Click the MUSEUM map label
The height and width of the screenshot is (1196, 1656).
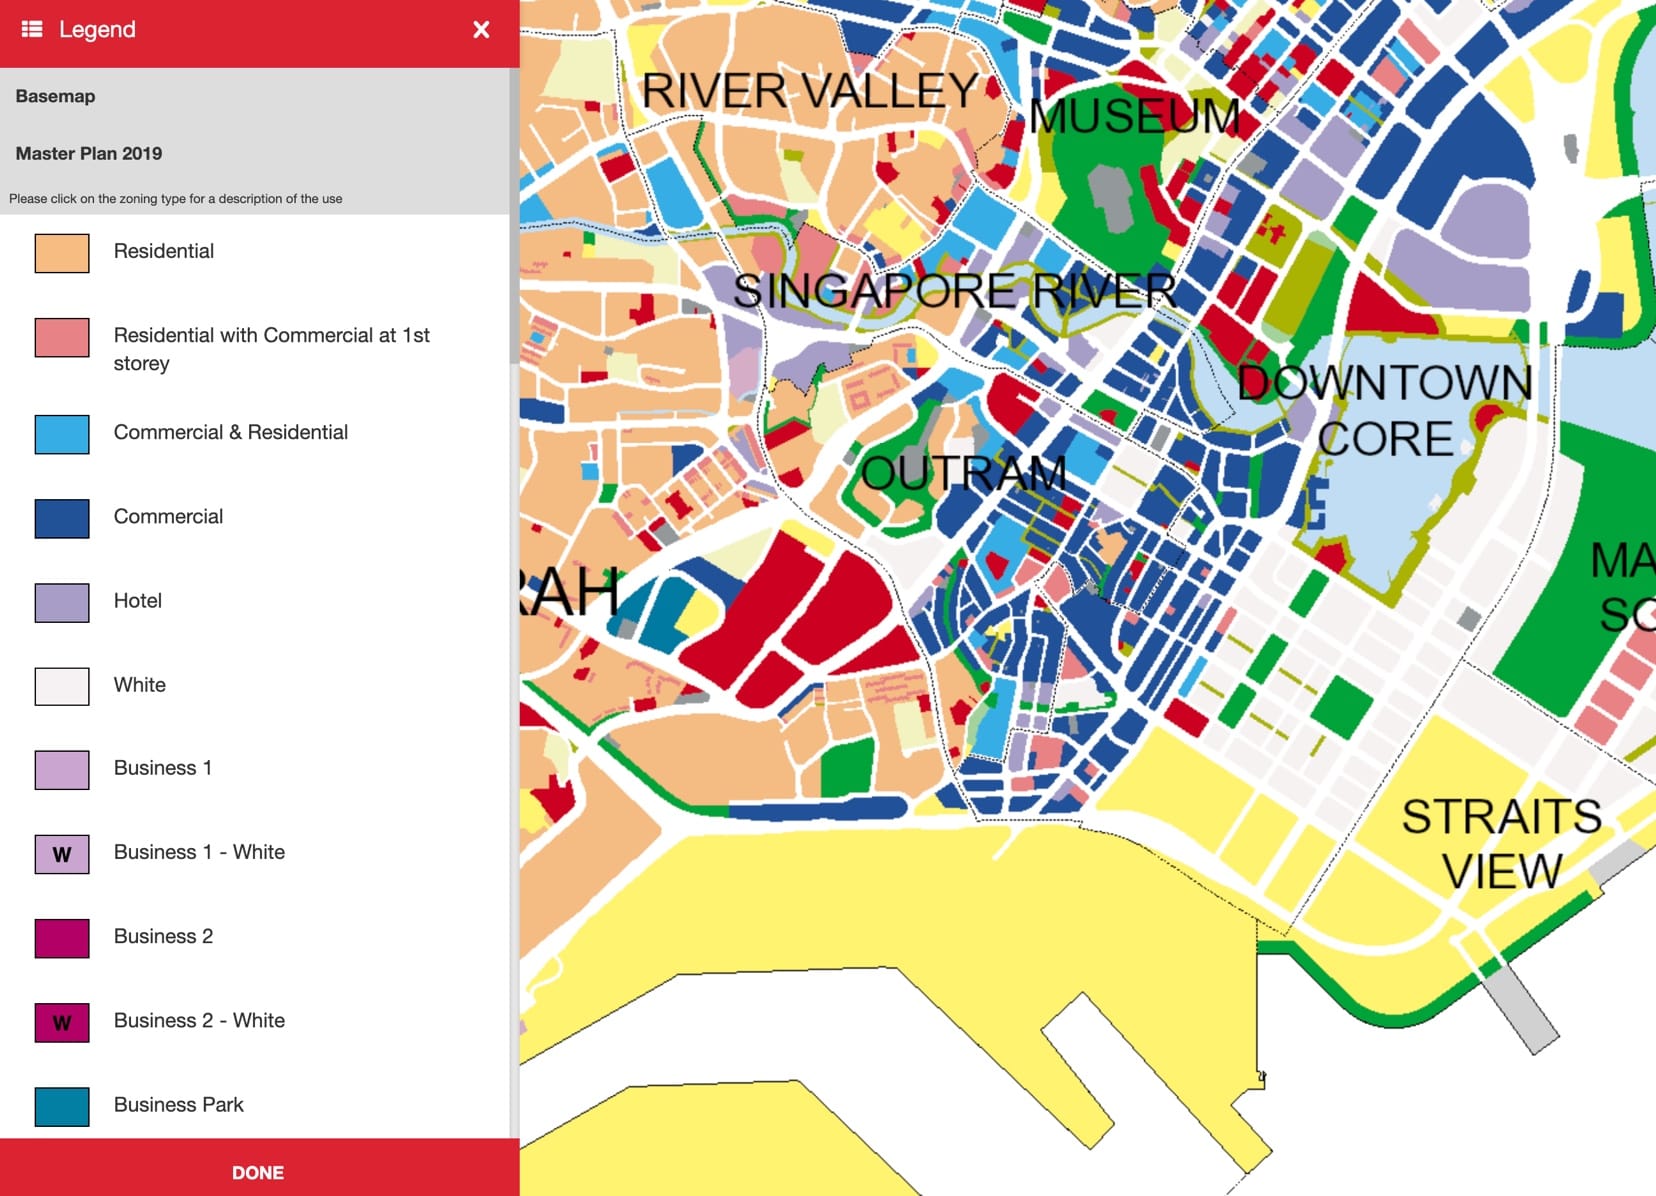1134,115
